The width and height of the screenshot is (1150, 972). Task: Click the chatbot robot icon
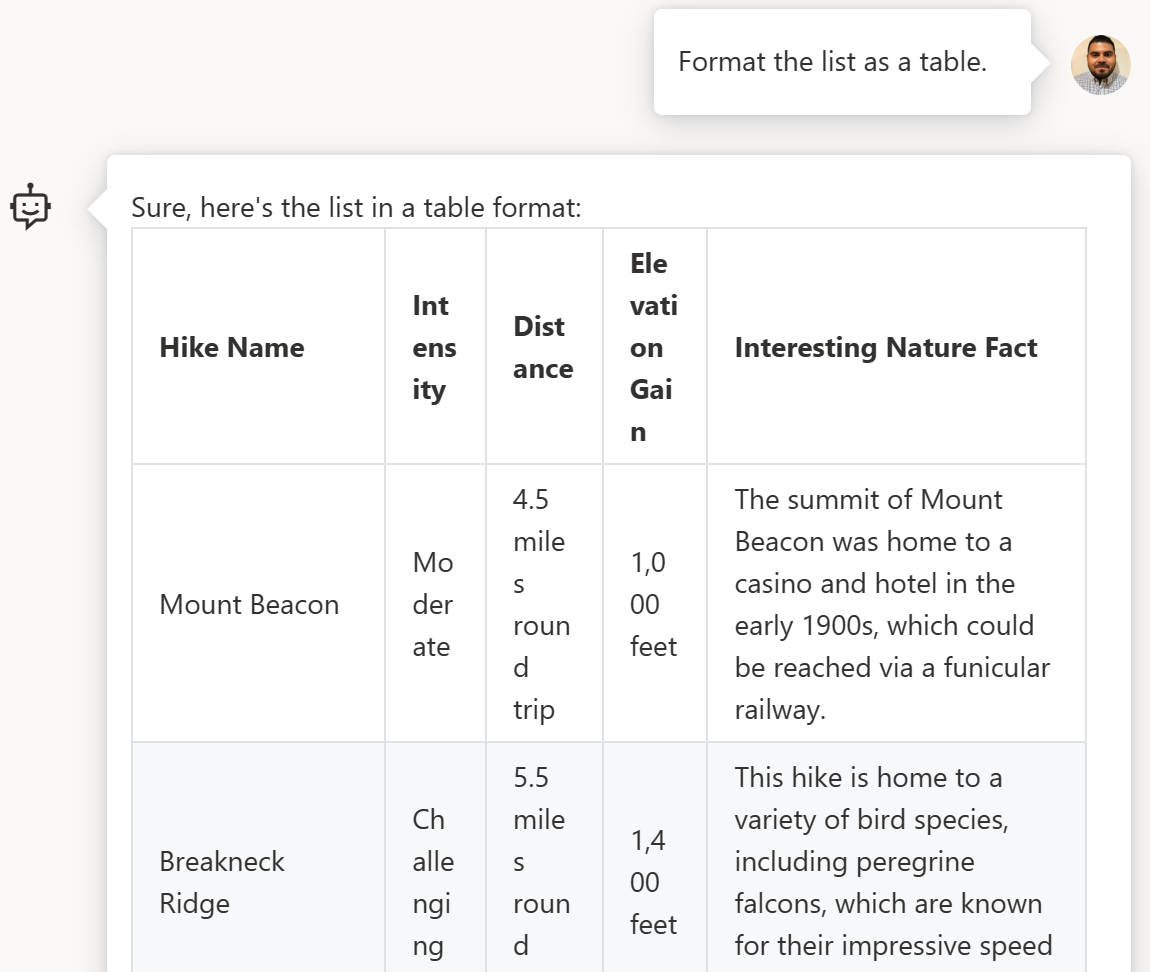click(30, 207)
